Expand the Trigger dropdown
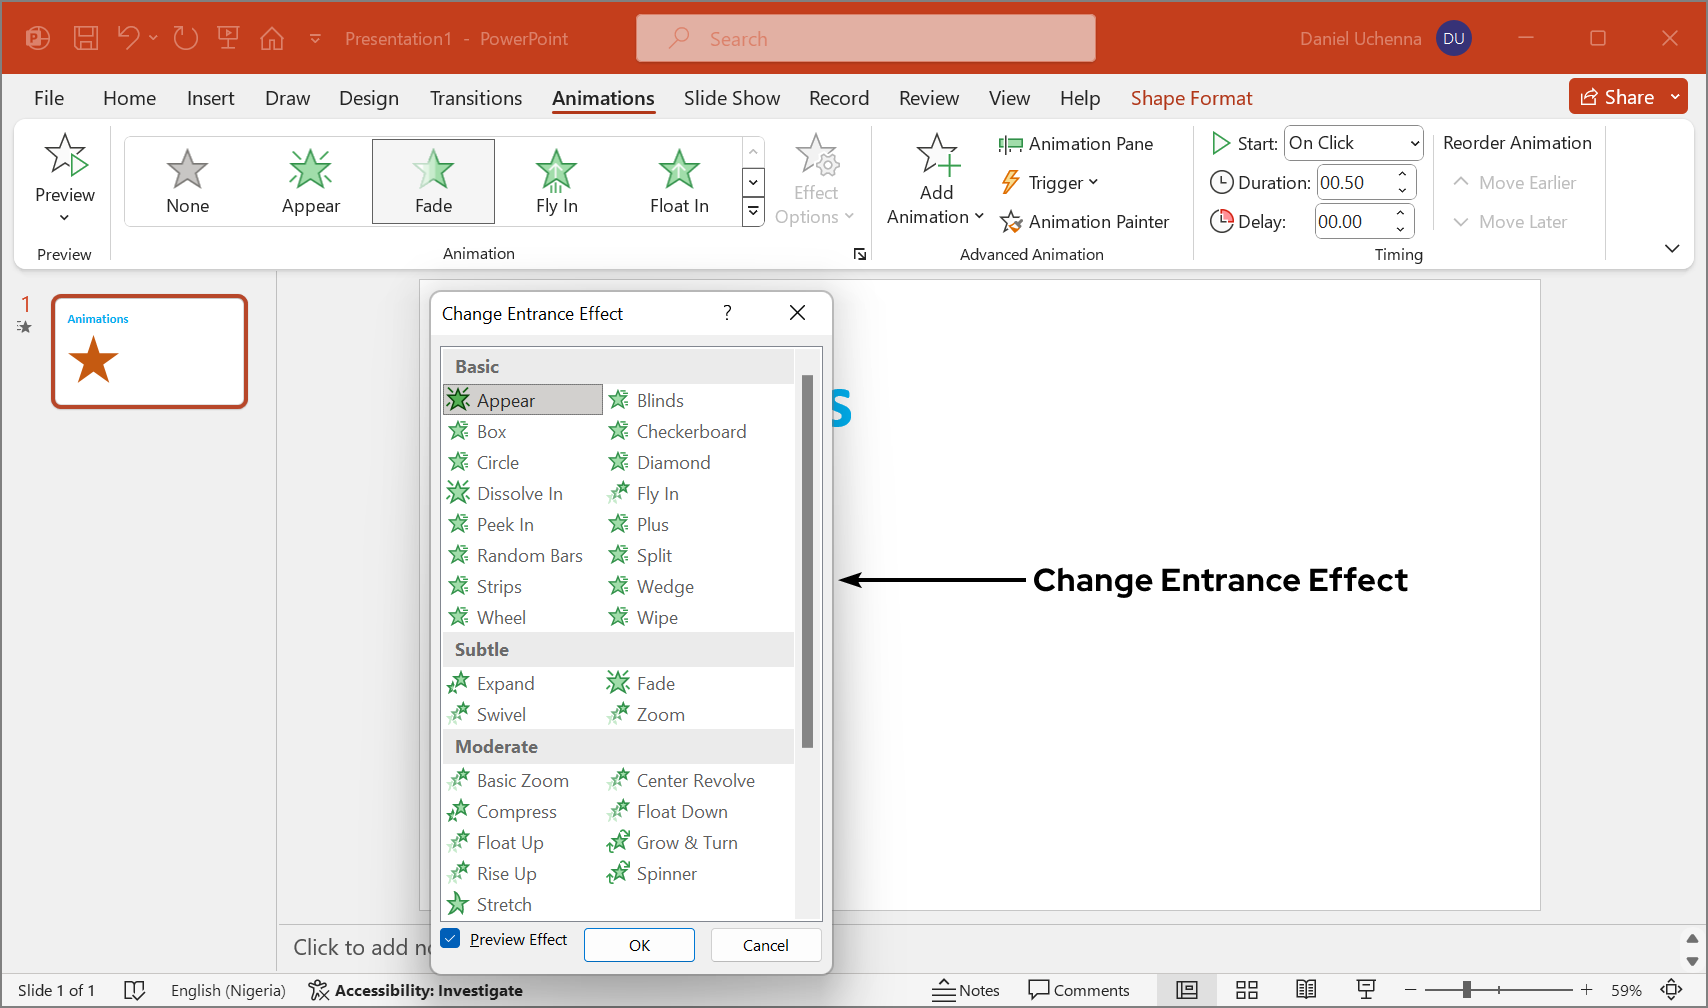The height and width of the screenshot is (1008, 1708). click(x=1062, y=183)
